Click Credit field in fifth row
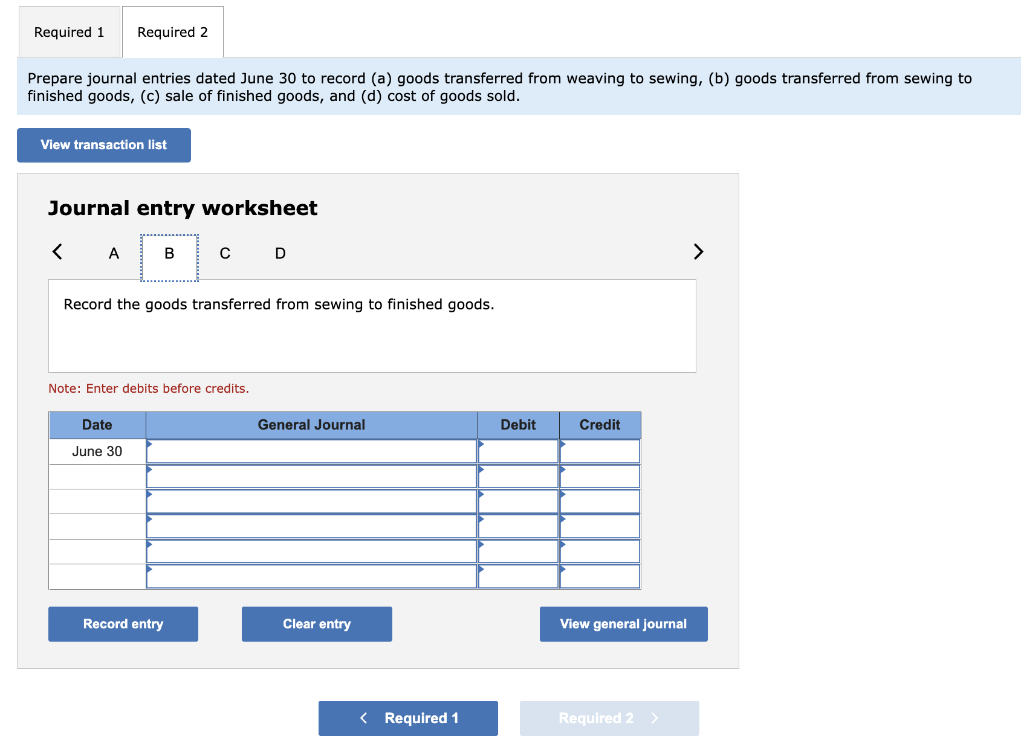1024x751 pixels. [x=600, y=551]
